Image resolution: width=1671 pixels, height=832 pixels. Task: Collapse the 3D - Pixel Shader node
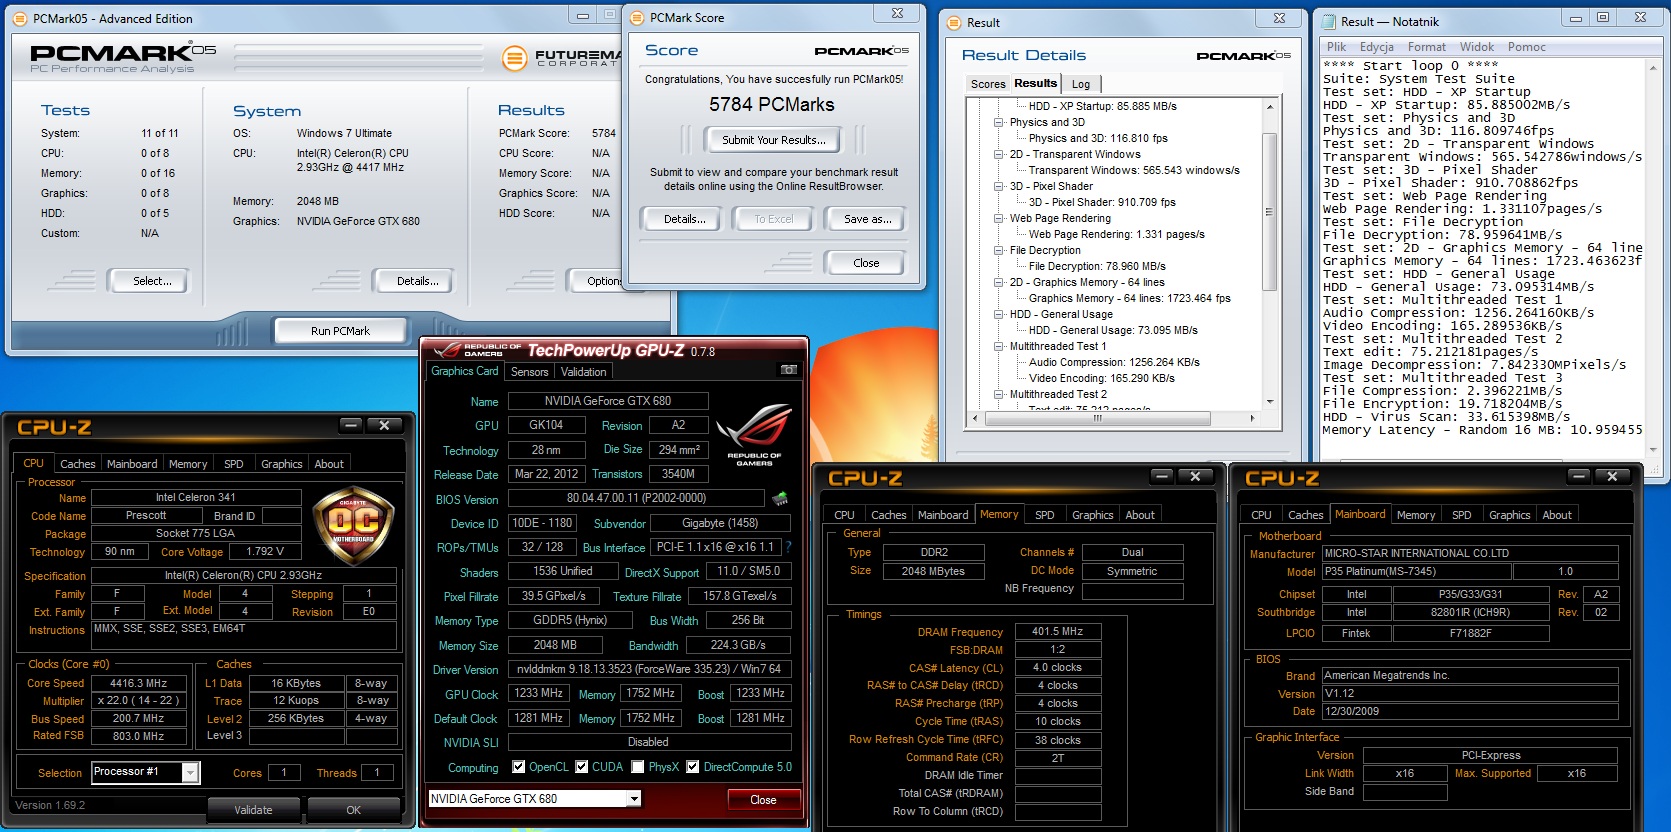coord(998,186)
